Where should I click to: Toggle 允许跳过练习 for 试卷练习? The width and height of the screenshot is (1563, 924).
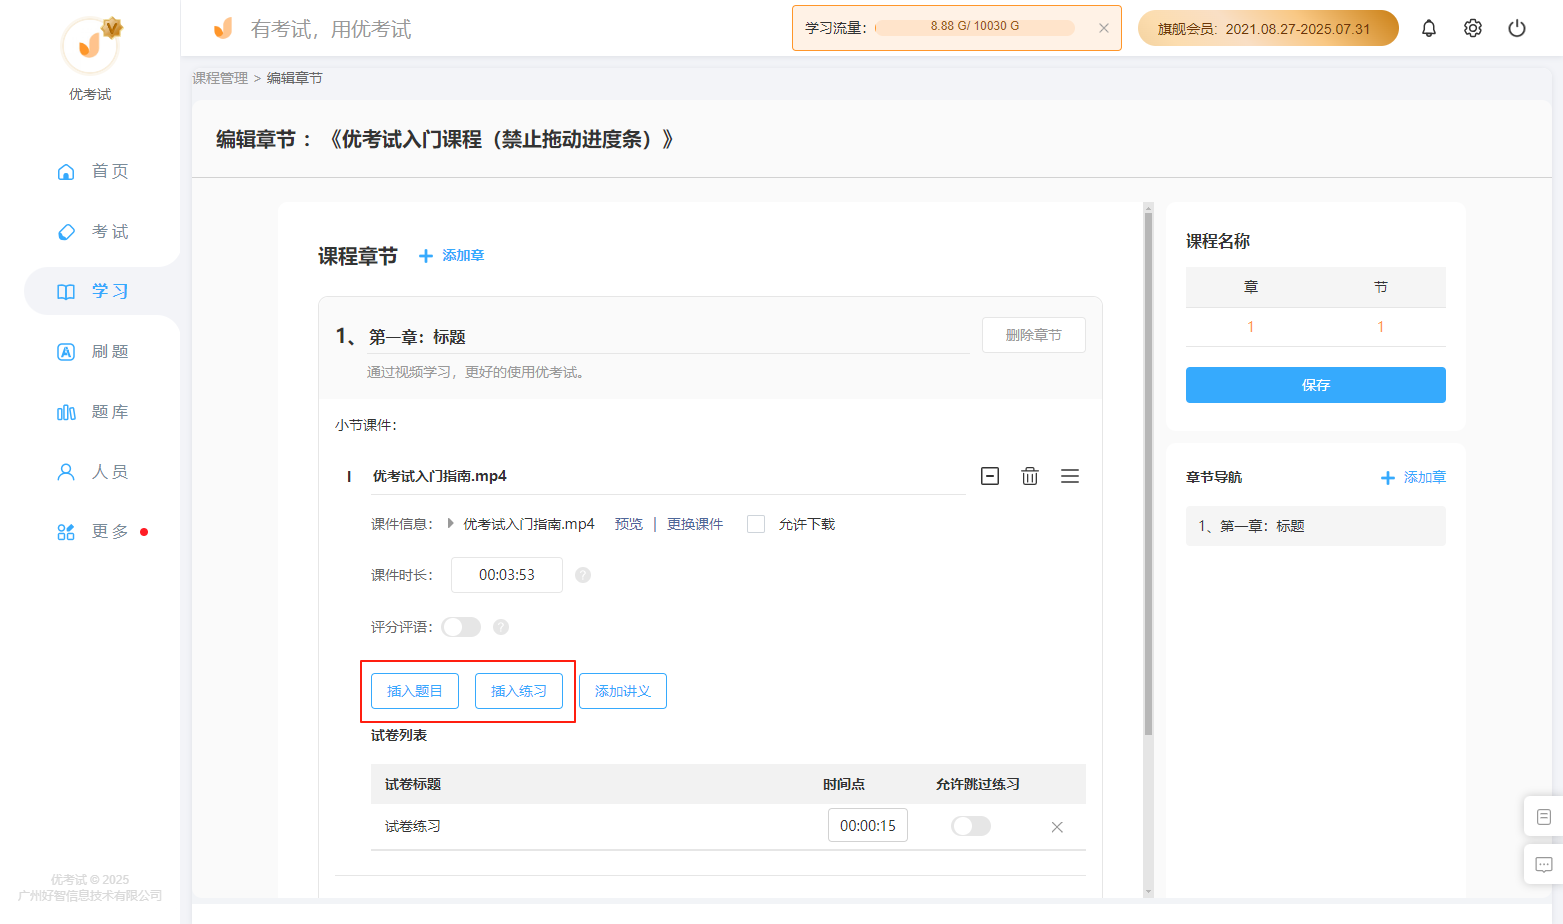[971, 826]
